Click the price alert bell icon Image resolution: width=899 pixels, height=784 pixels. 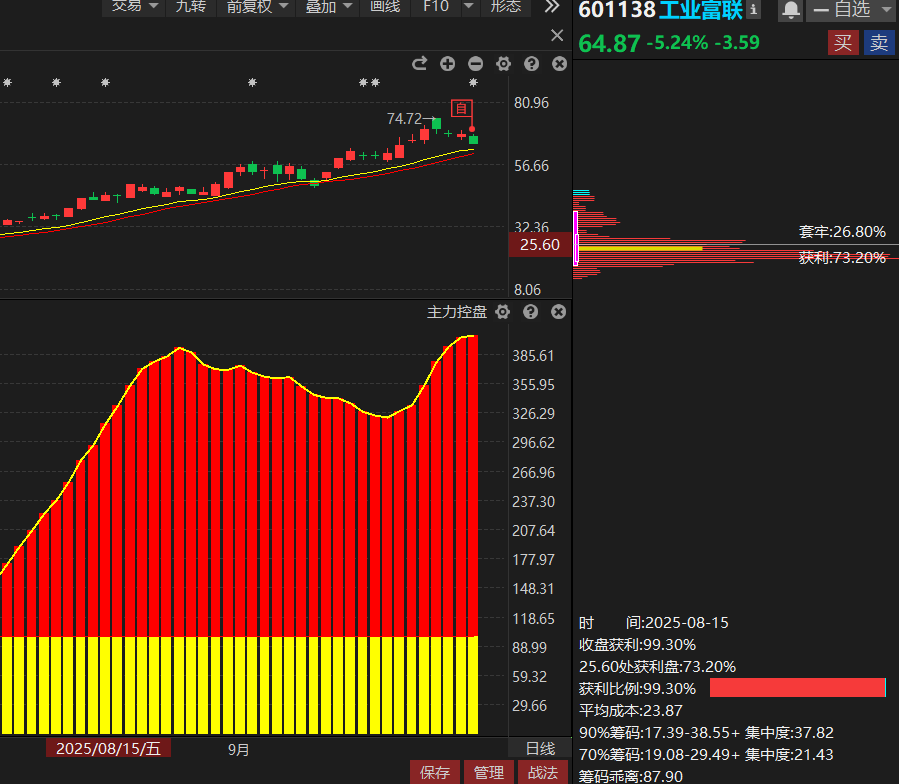(x=791, y=10)
